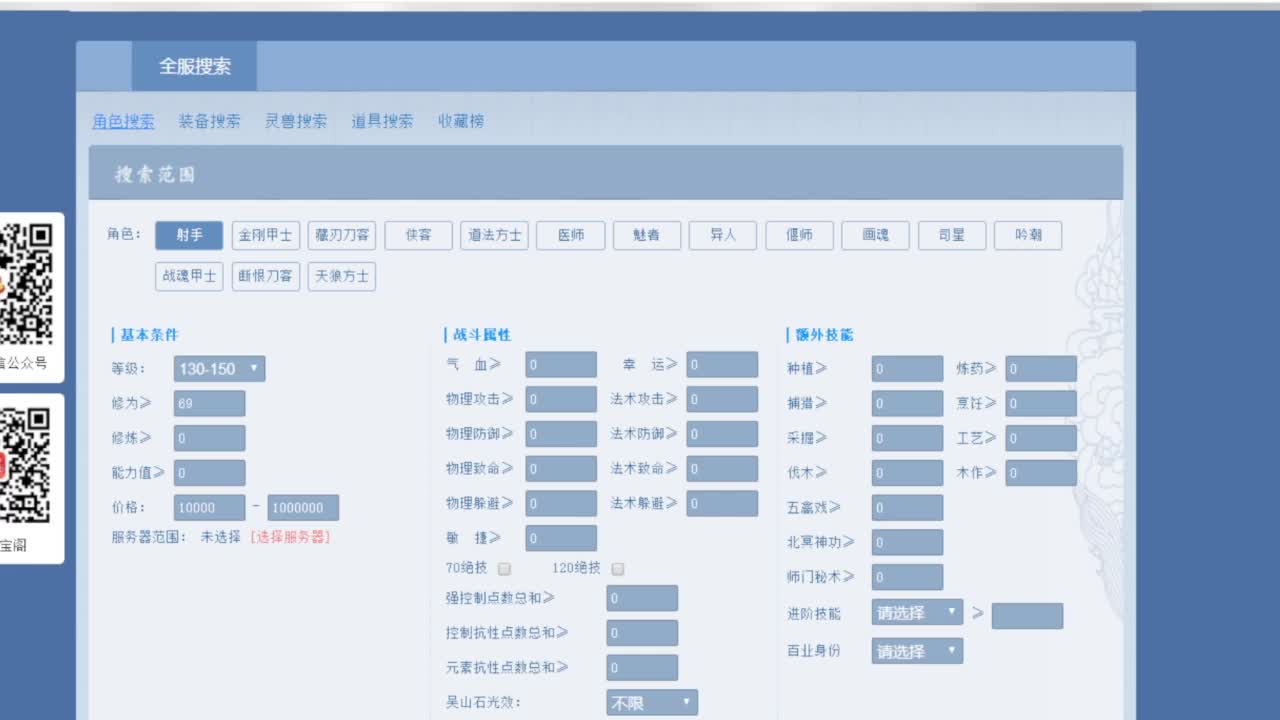Focus the 炼药 skill input field

[1041, 369]
